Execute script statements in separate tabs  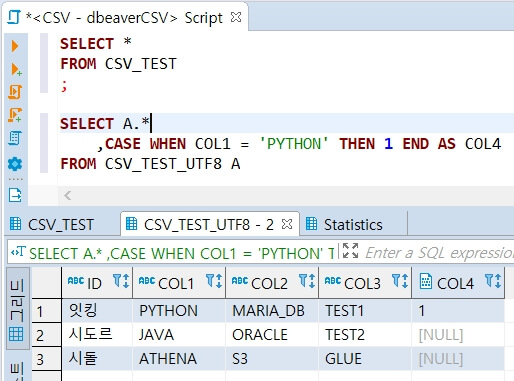tap(15, 115)
